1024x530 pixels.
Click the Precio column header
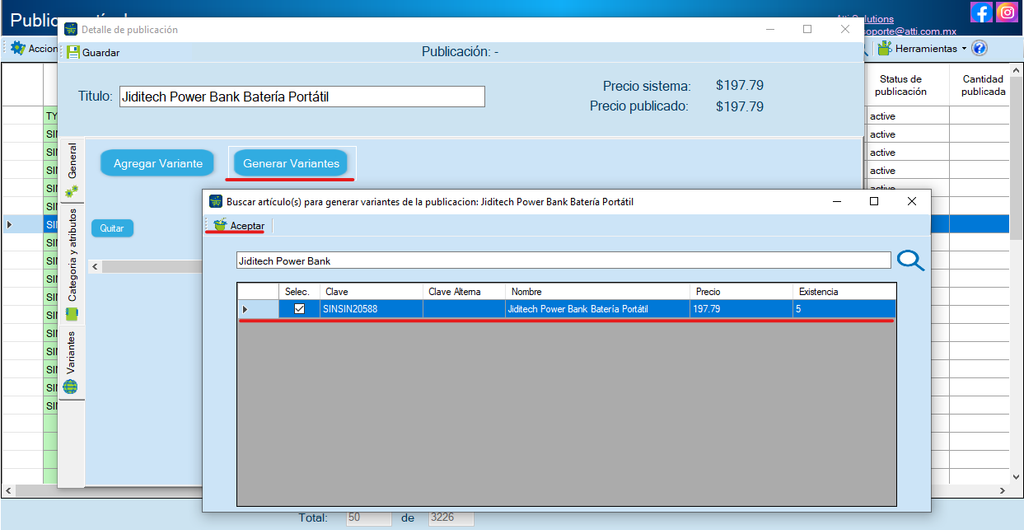pyautogui.click(x=741, y=292)
